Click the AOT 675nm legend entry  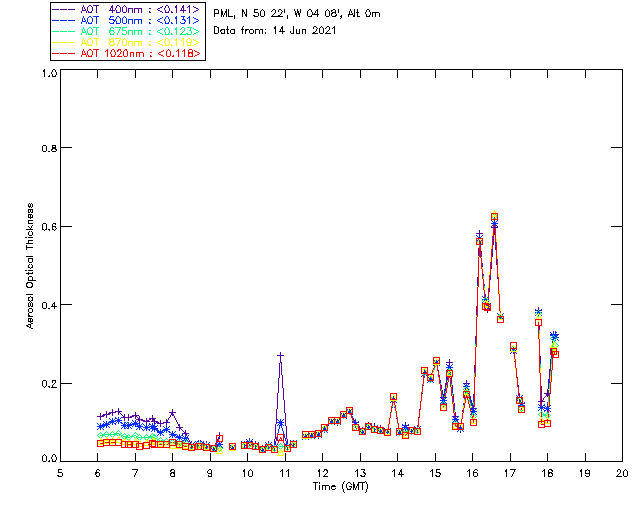point(127,31)
